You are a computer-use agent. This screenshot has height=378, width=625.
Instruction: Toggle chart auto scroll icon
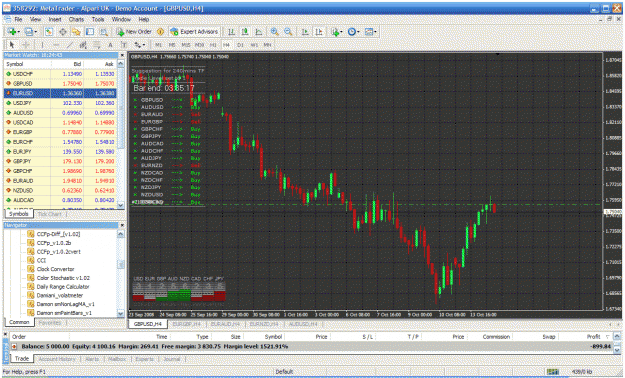[x=305, y=32]
